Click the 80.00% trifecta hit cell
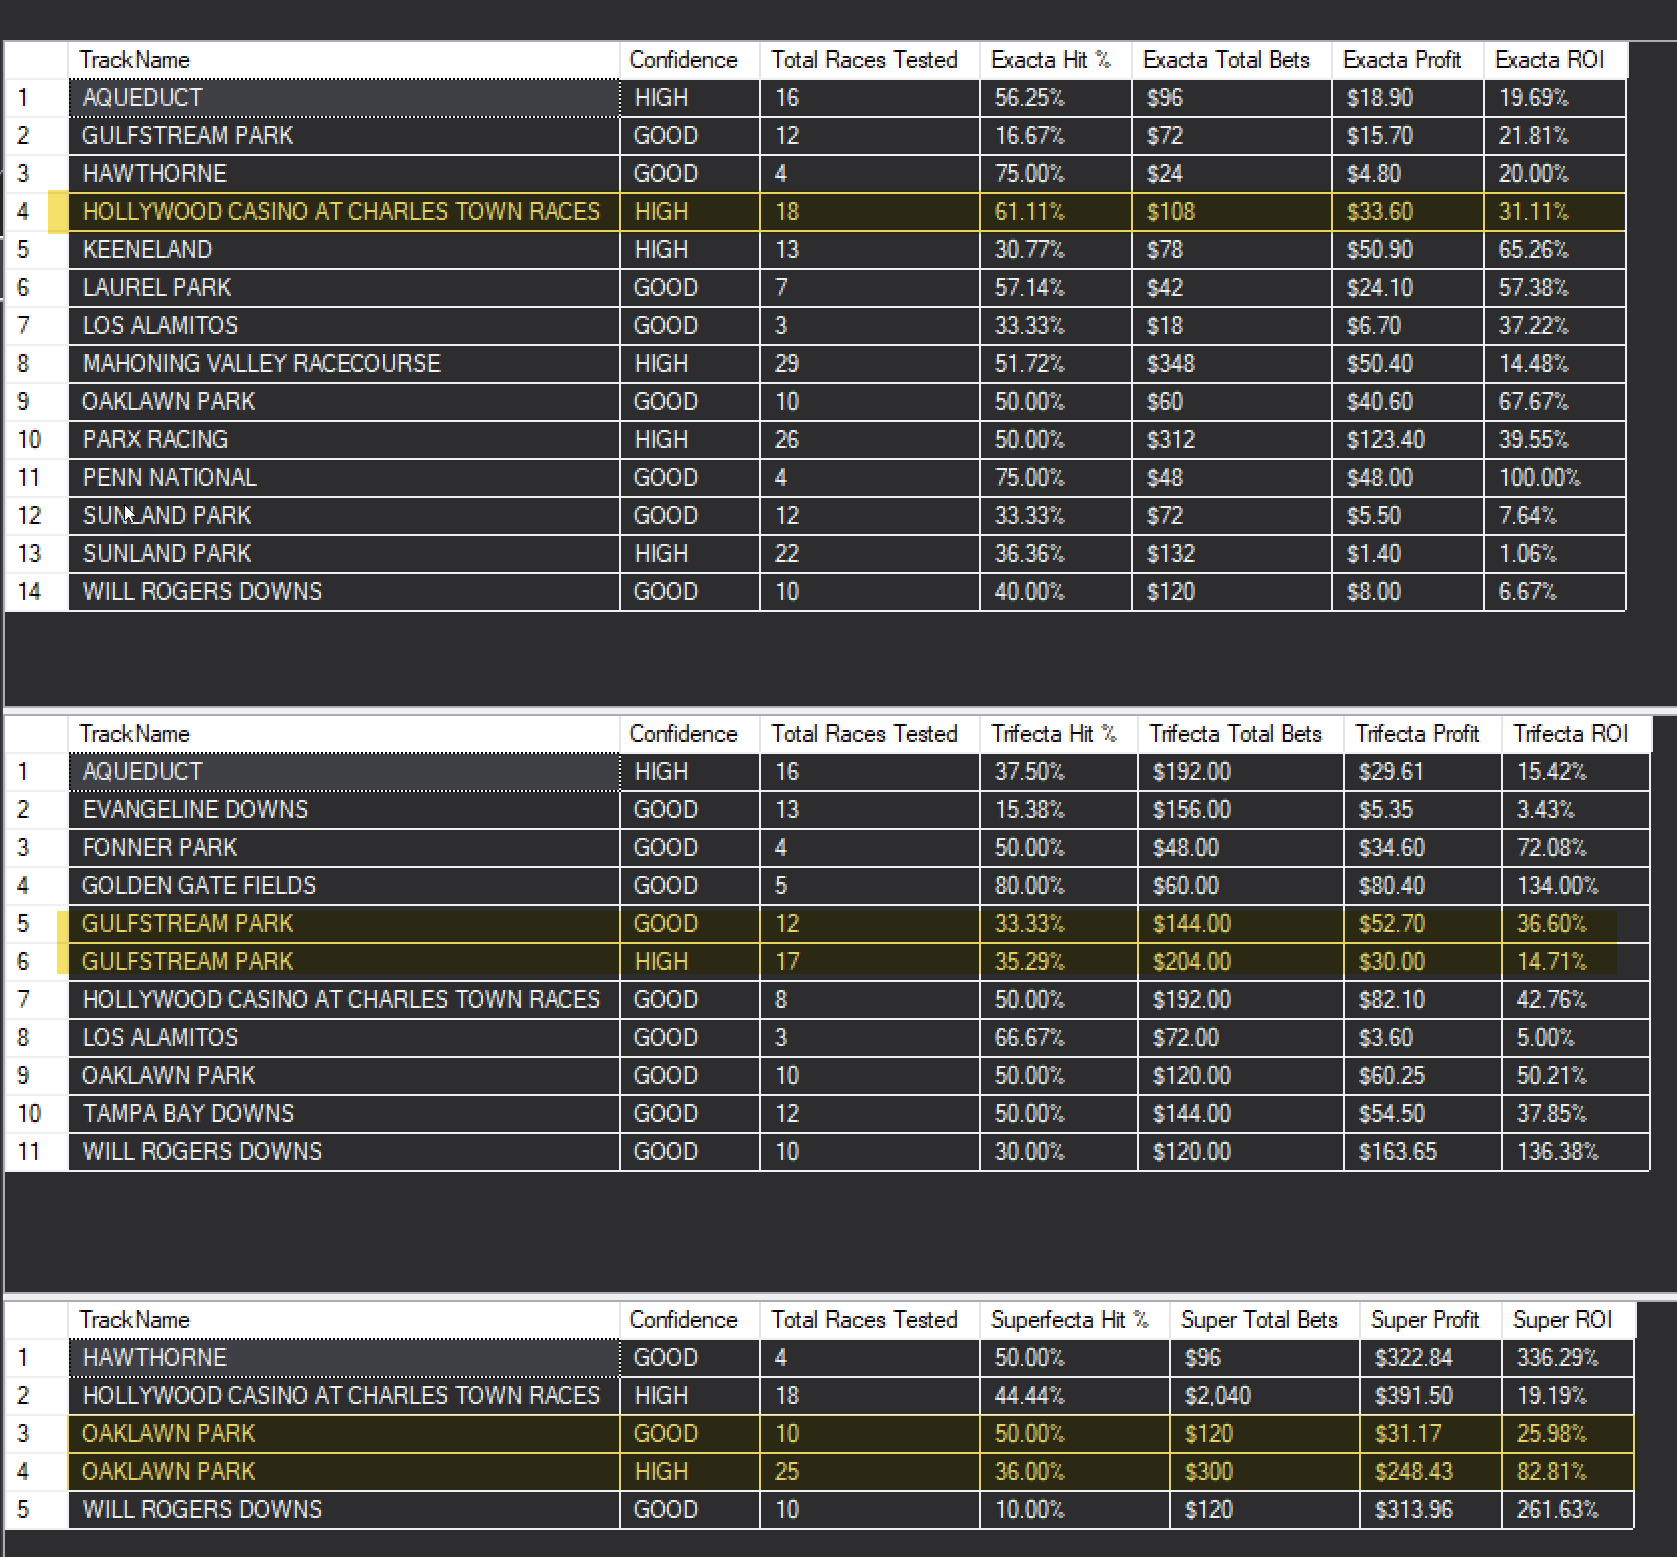Screen dimensions: 1677x1557 tap(1059, 886)
